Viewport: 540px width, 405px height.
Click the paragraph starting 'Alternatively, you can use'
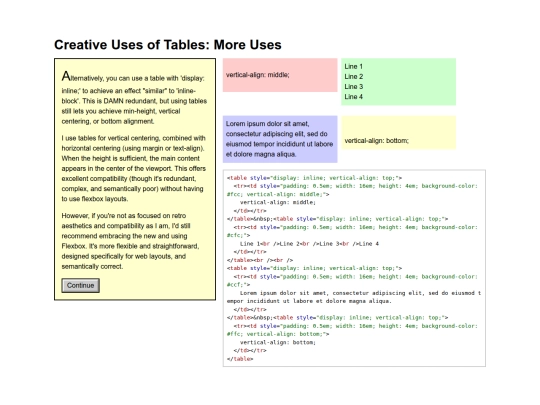click(x=134, y=97)
